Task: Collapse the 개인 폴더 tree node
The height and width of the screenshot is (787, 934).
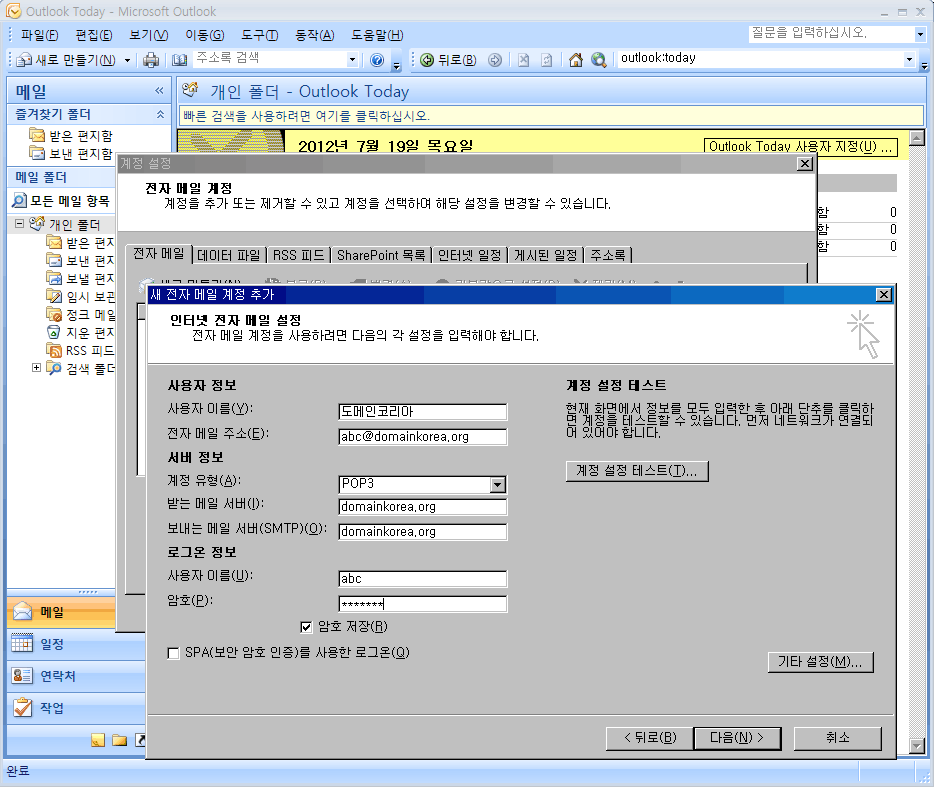Action: point(20,223)
